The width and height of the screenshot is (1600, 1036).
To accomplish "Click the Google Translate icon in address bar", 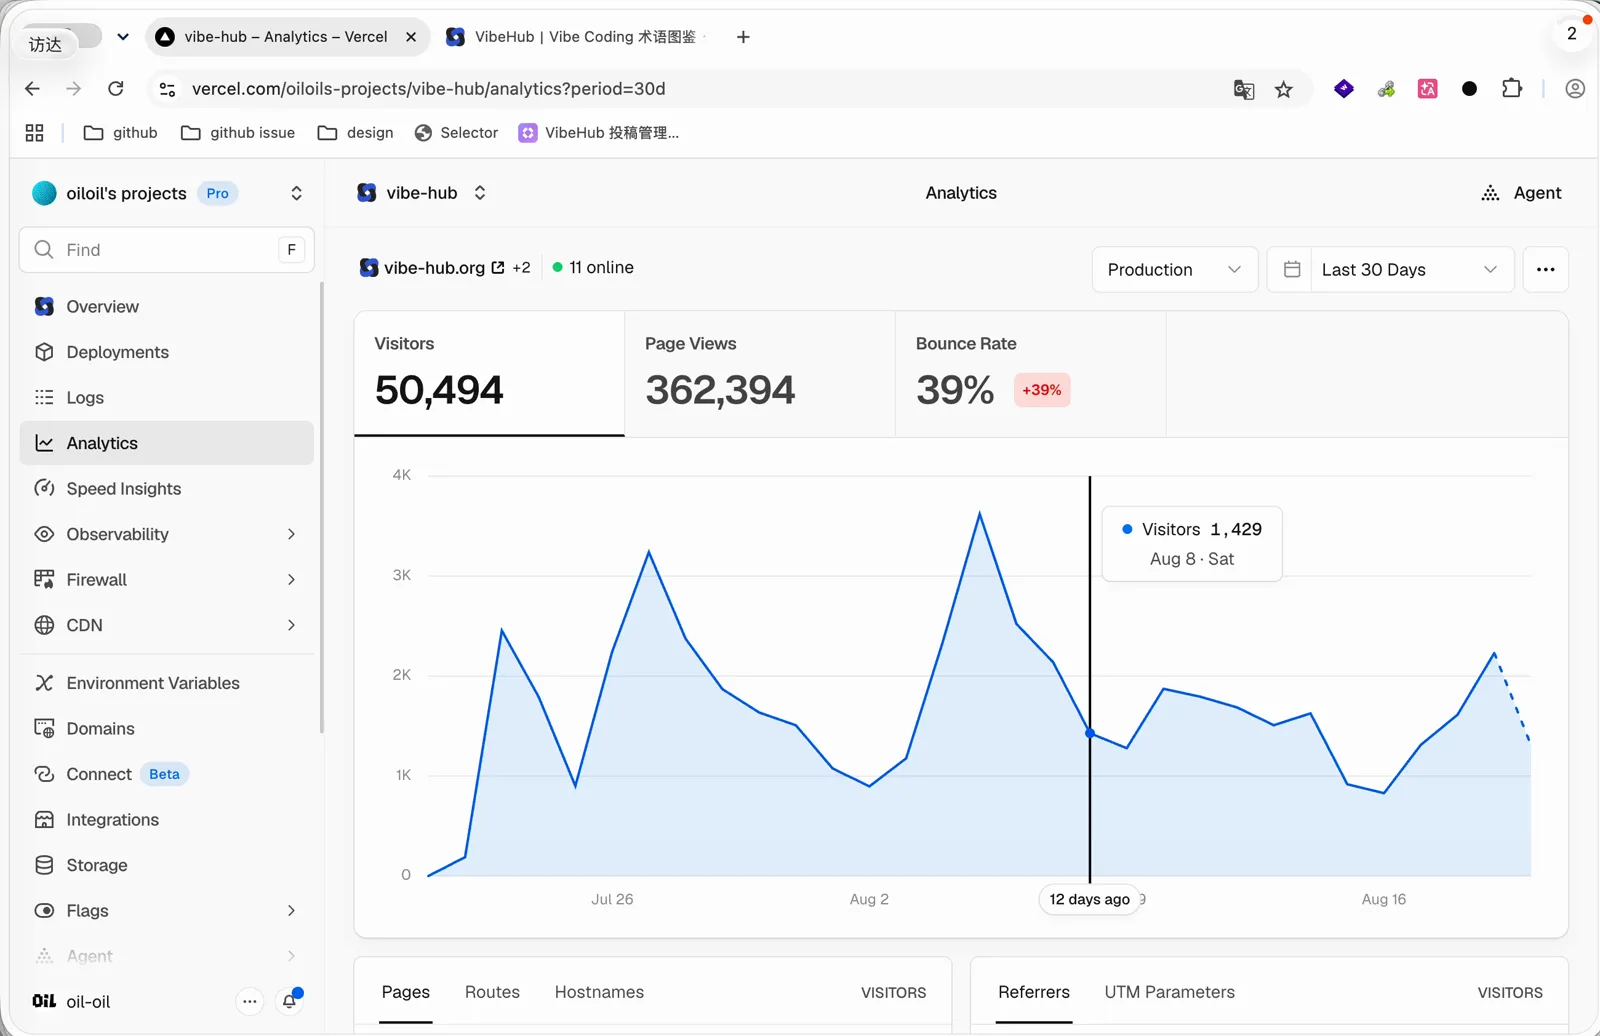I will (1244, 90).
